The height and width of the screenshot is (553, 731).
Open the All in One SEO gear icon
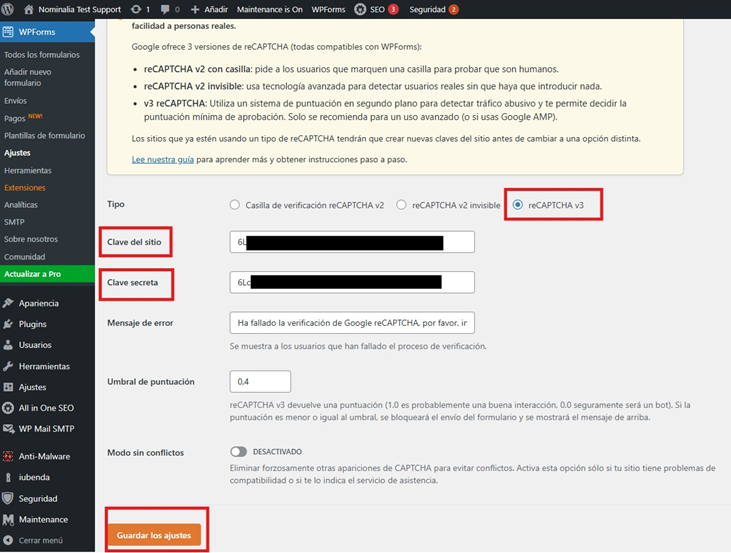click(x=8, y=408)
